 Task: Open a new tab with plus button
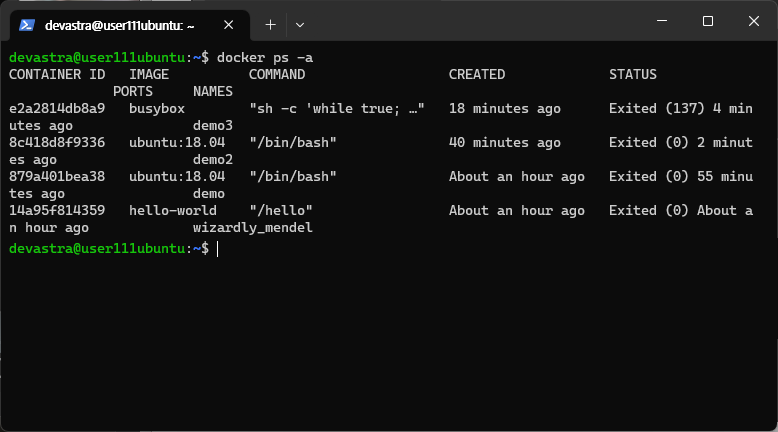tap(270, 25)
